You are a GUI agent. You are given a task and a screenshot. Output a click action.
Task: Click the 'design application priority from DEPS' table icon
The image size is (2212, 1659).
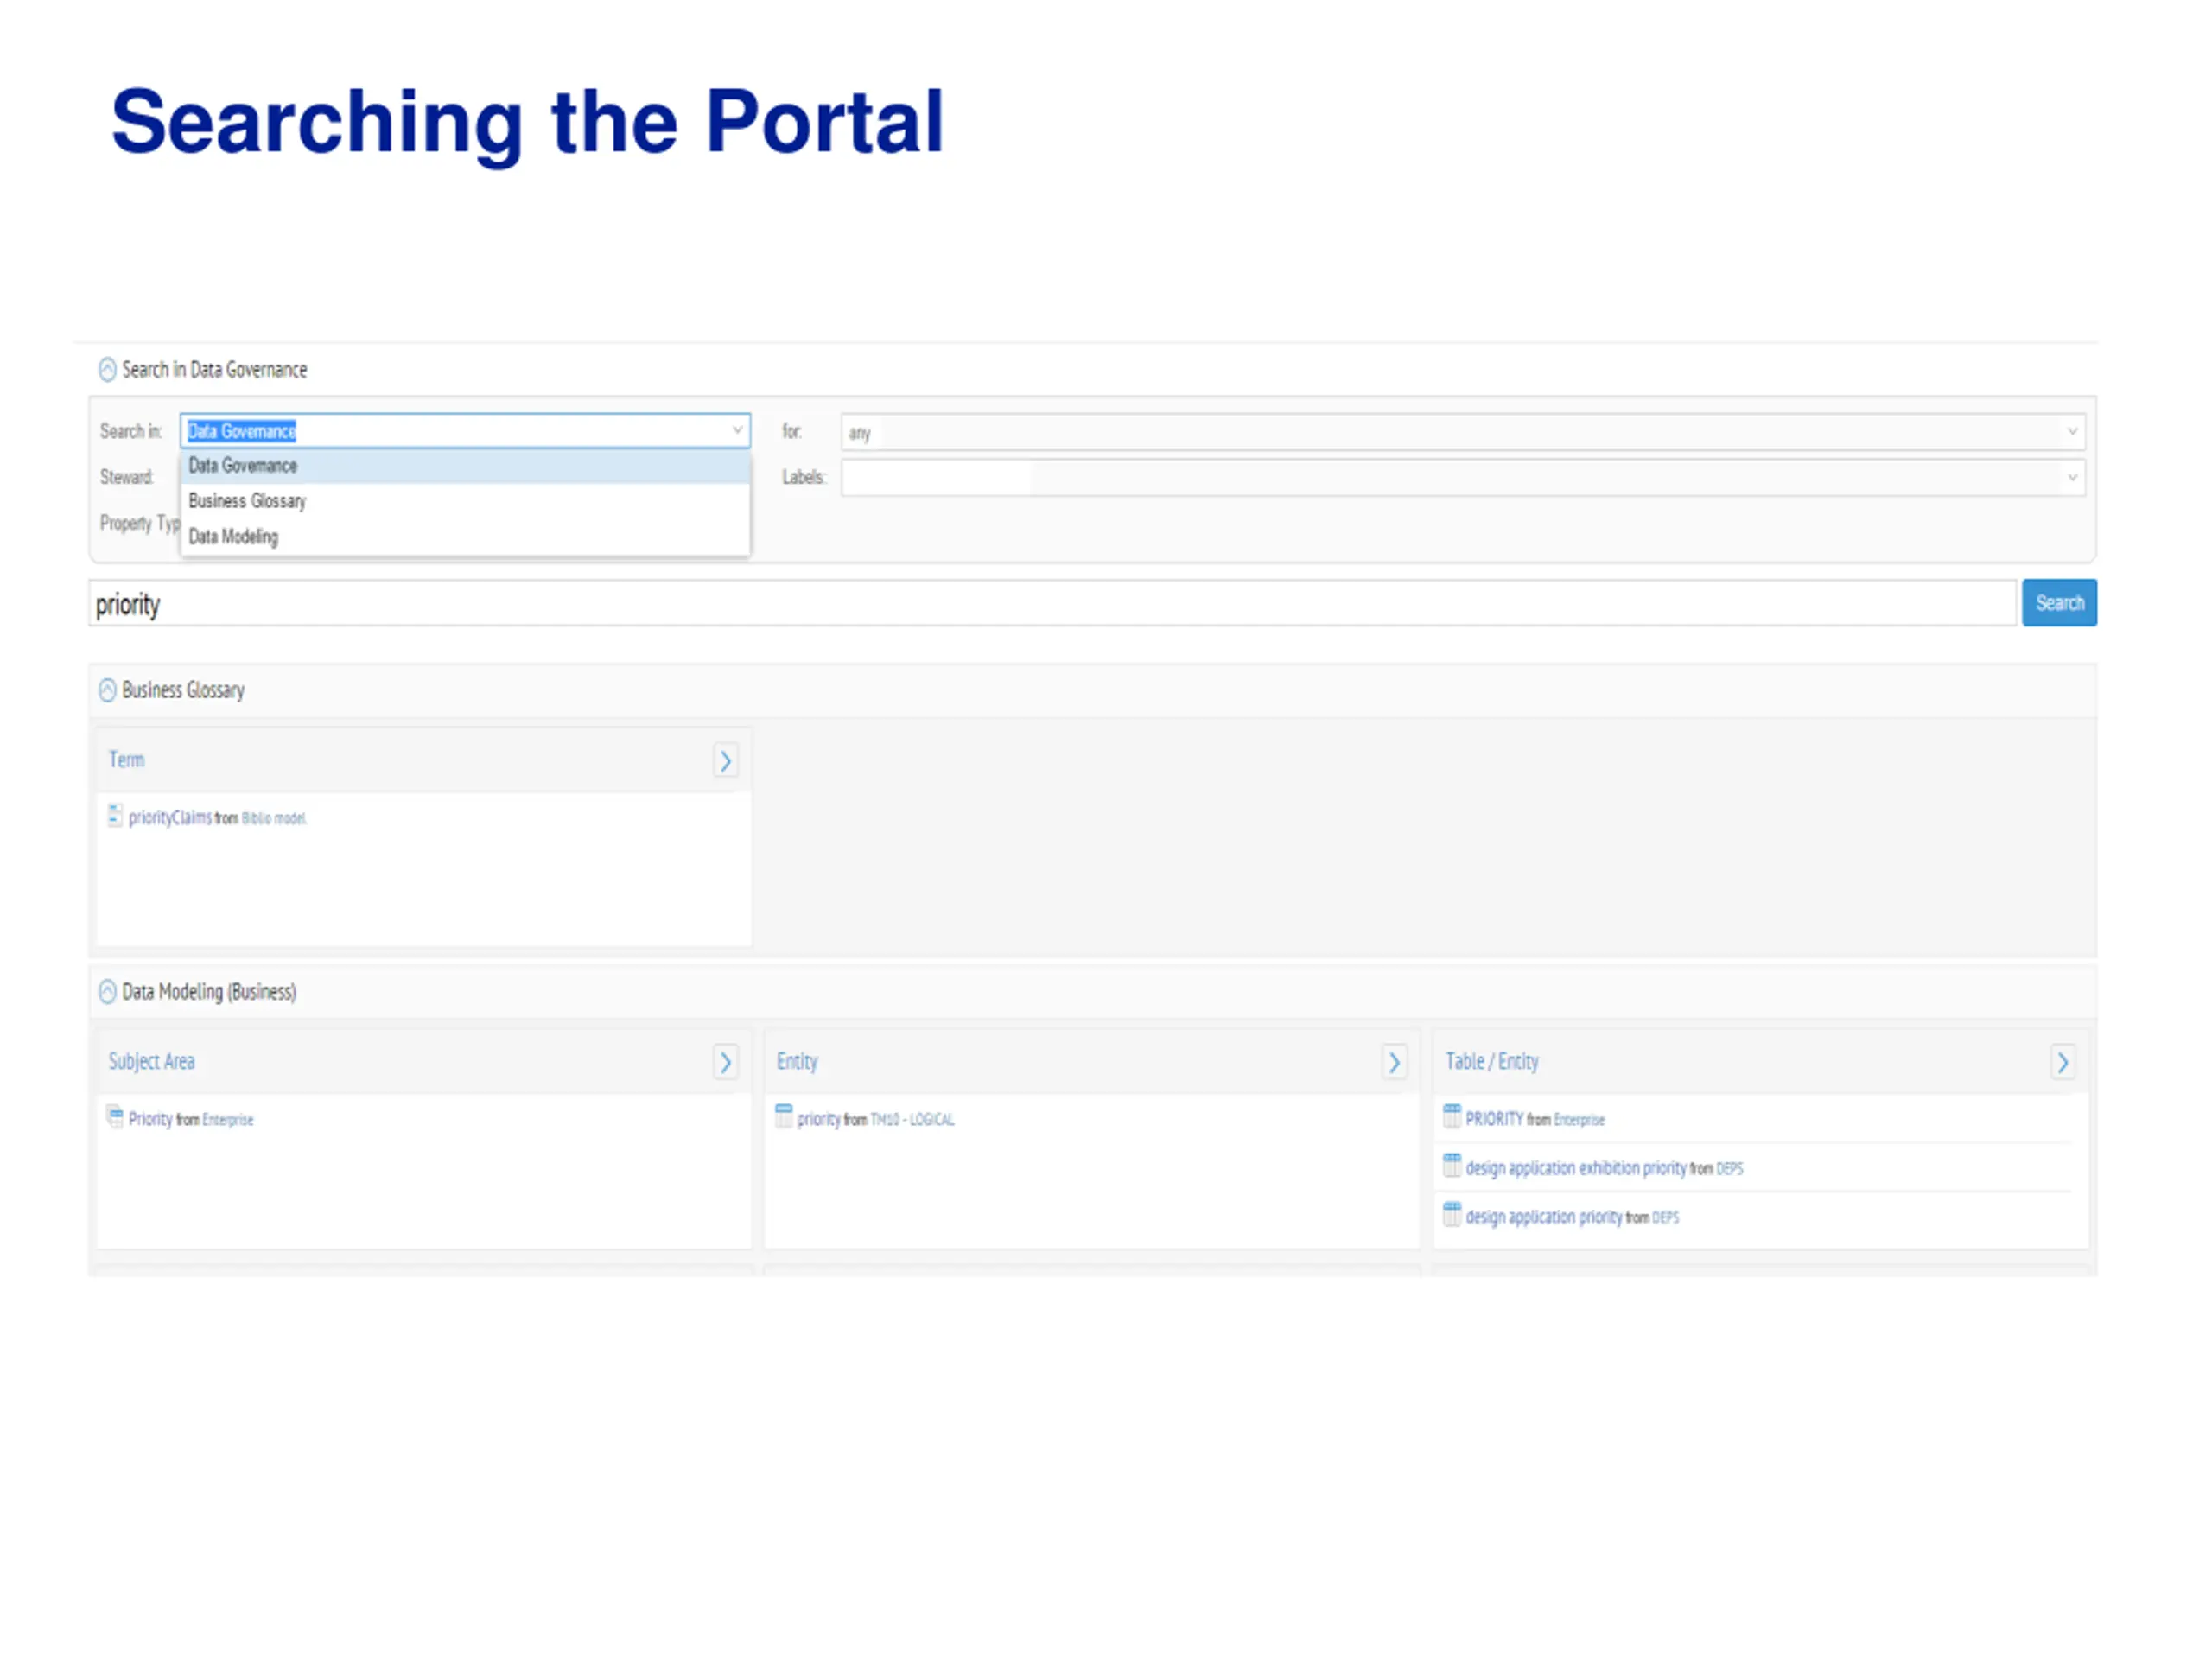point(1452,1214)
